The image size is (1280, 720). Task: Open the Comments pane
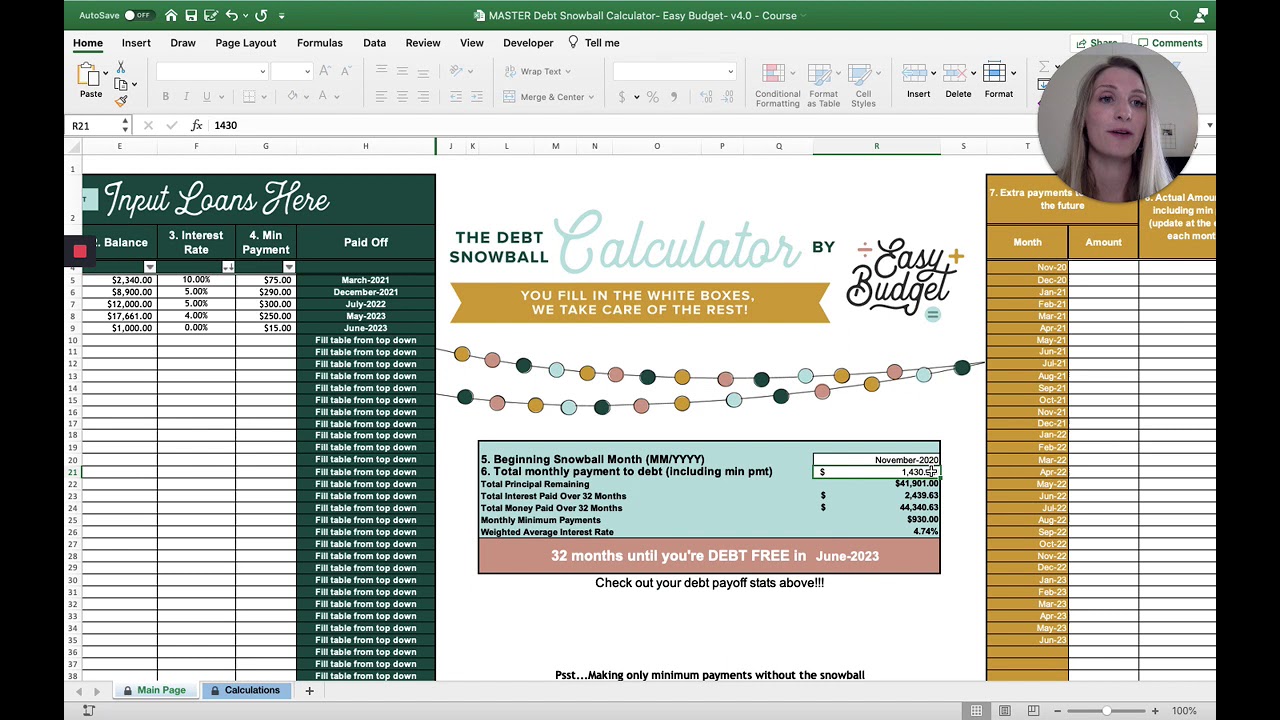click(1170, 43)
